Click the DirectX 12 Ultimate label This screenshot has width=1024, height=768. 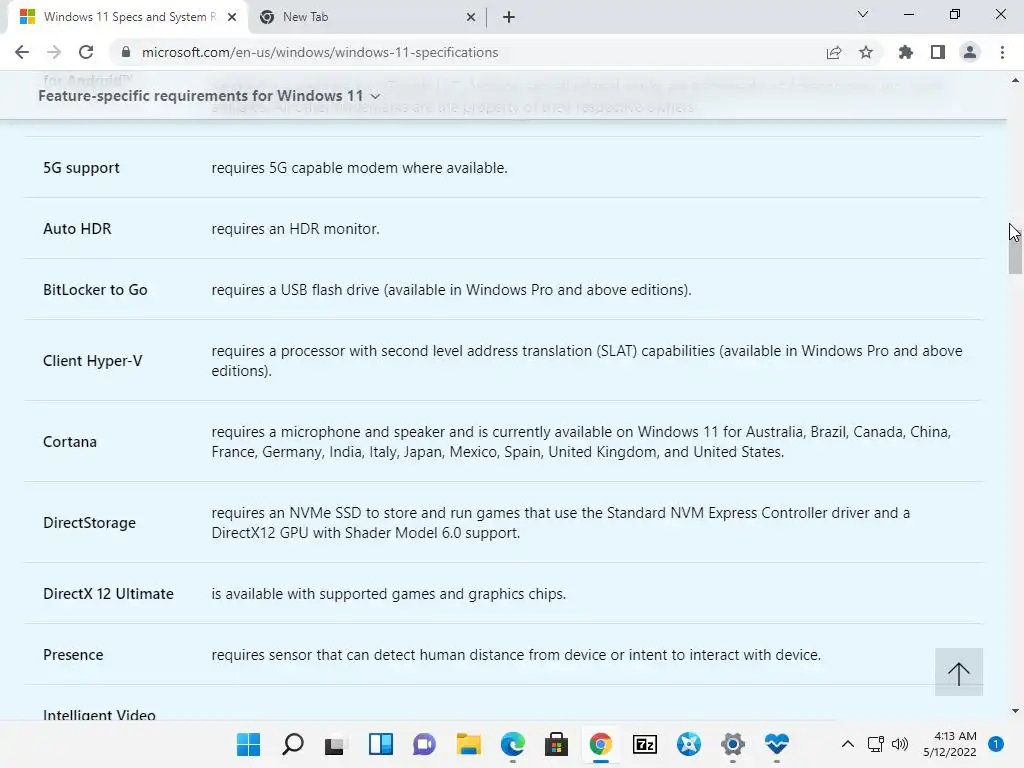[x=108, y=594]
